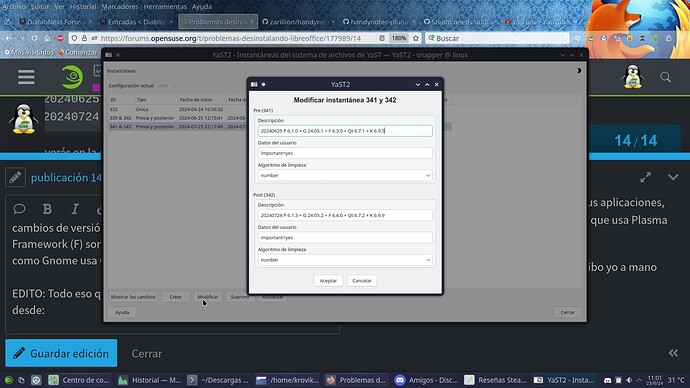Click Cancelar in the YaST2 dialog

tap(362, 281)
